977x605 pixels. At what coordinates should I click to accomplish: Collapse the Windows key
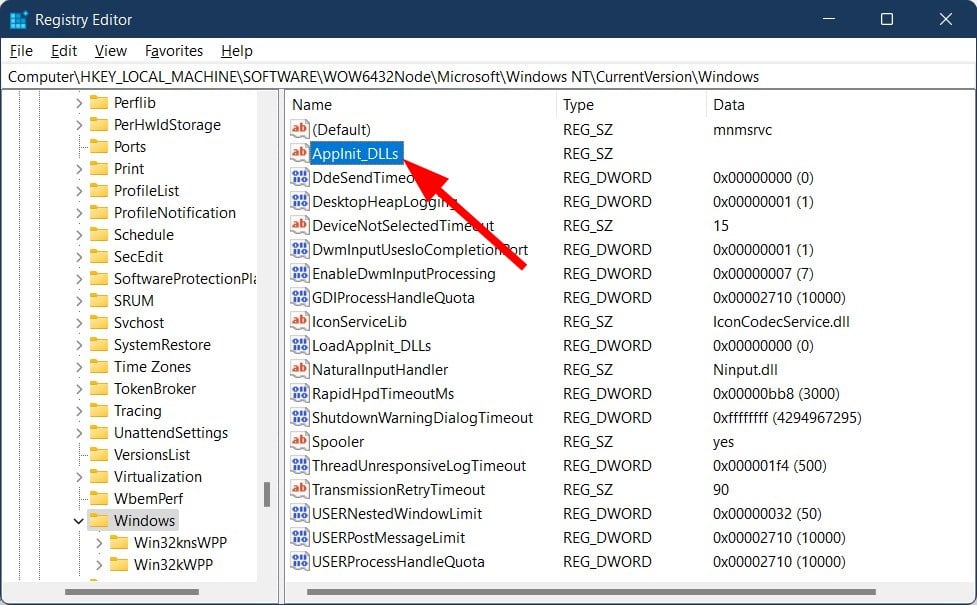(x=79, y=521)
